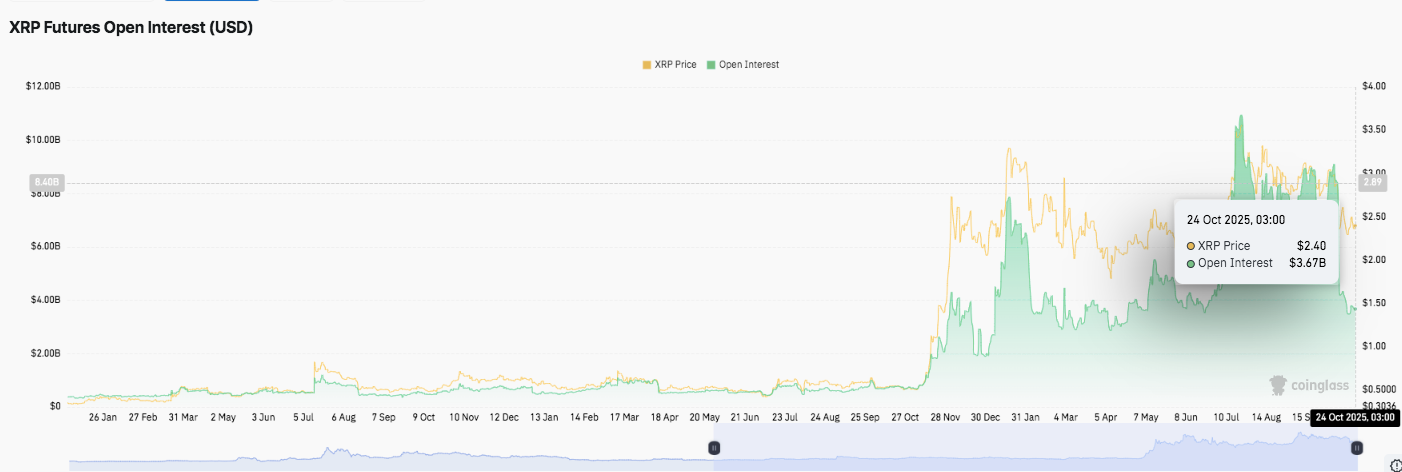
Task: Click the green Open Interest dot in tooltip
Action: pyautogui.click(x=1191, y=264)
